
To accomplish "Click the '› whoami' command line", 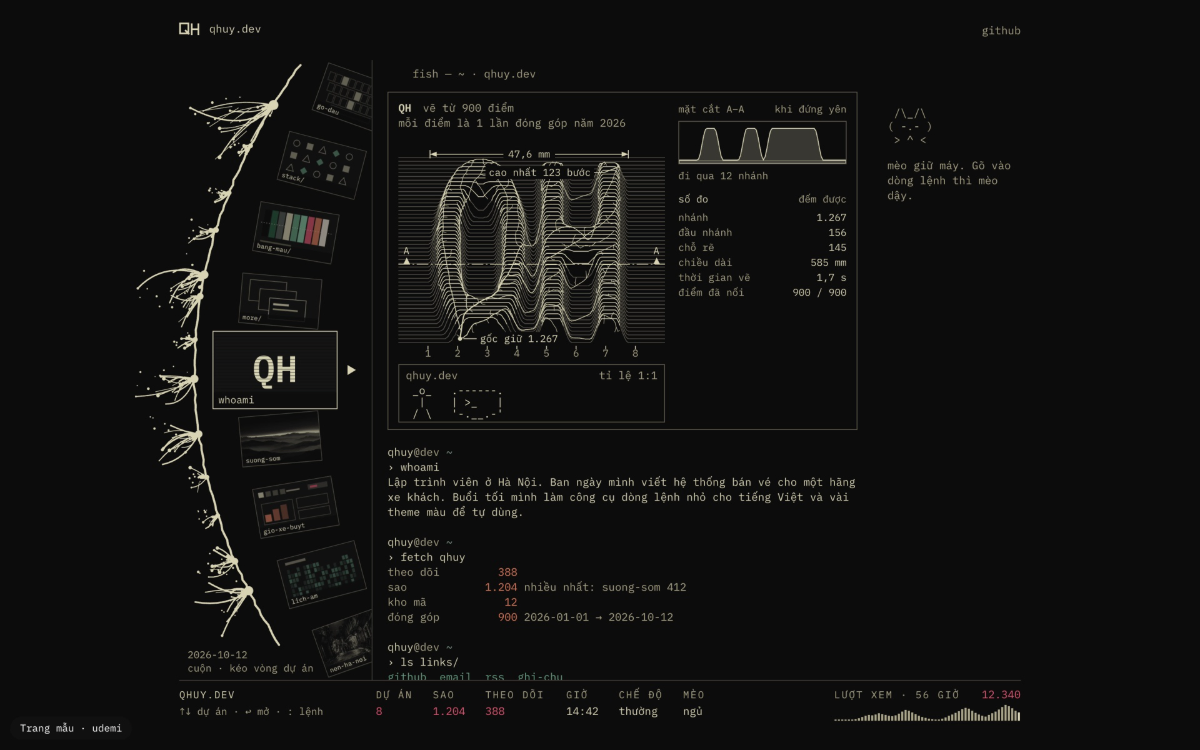I will [x=413, y=467].
